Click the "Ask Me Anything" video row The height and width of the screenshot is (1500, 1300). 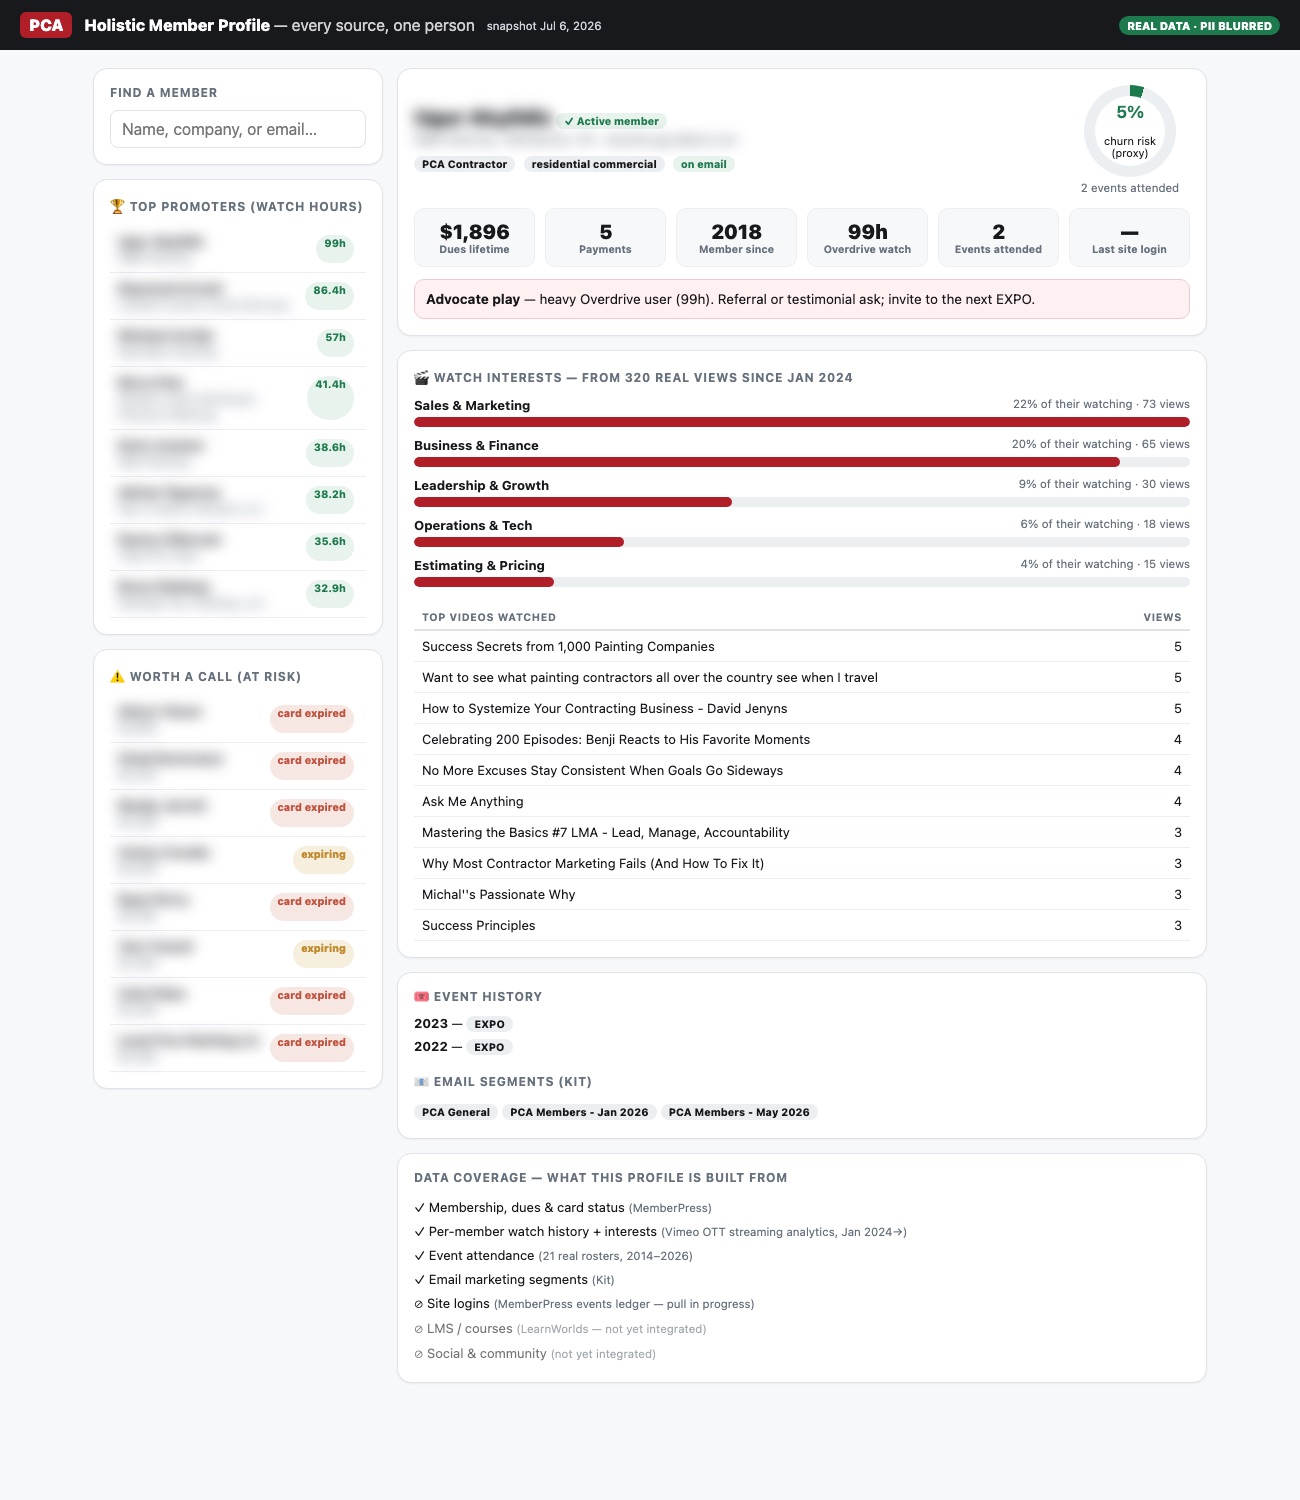tap(802, 802)
